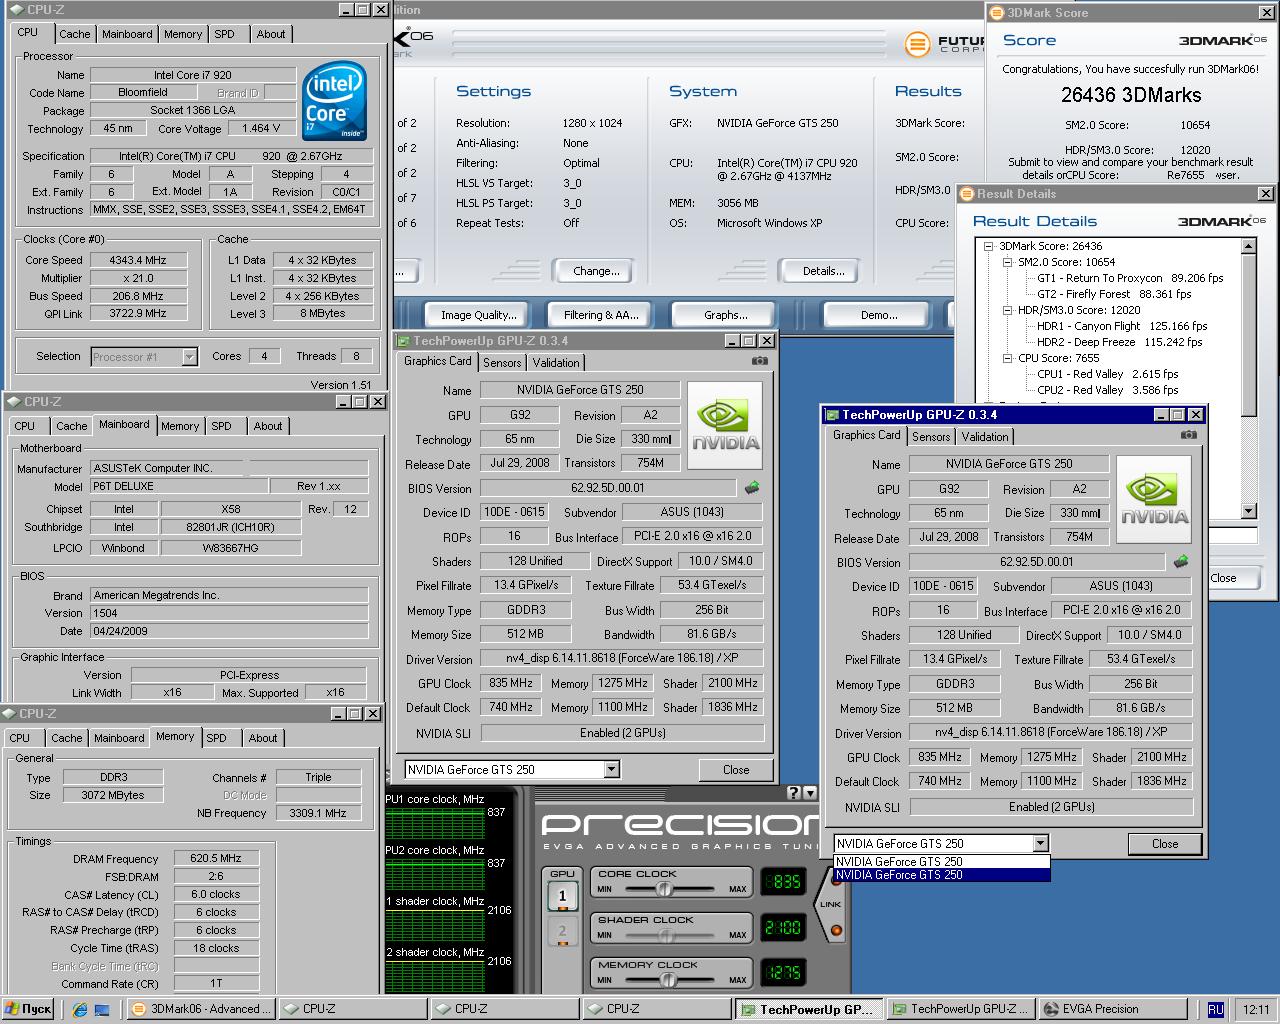Click NVIDIA logo in the active GPU-Z window
This screenshot has width=1280, height=1024.
[x=1154, y=500]
